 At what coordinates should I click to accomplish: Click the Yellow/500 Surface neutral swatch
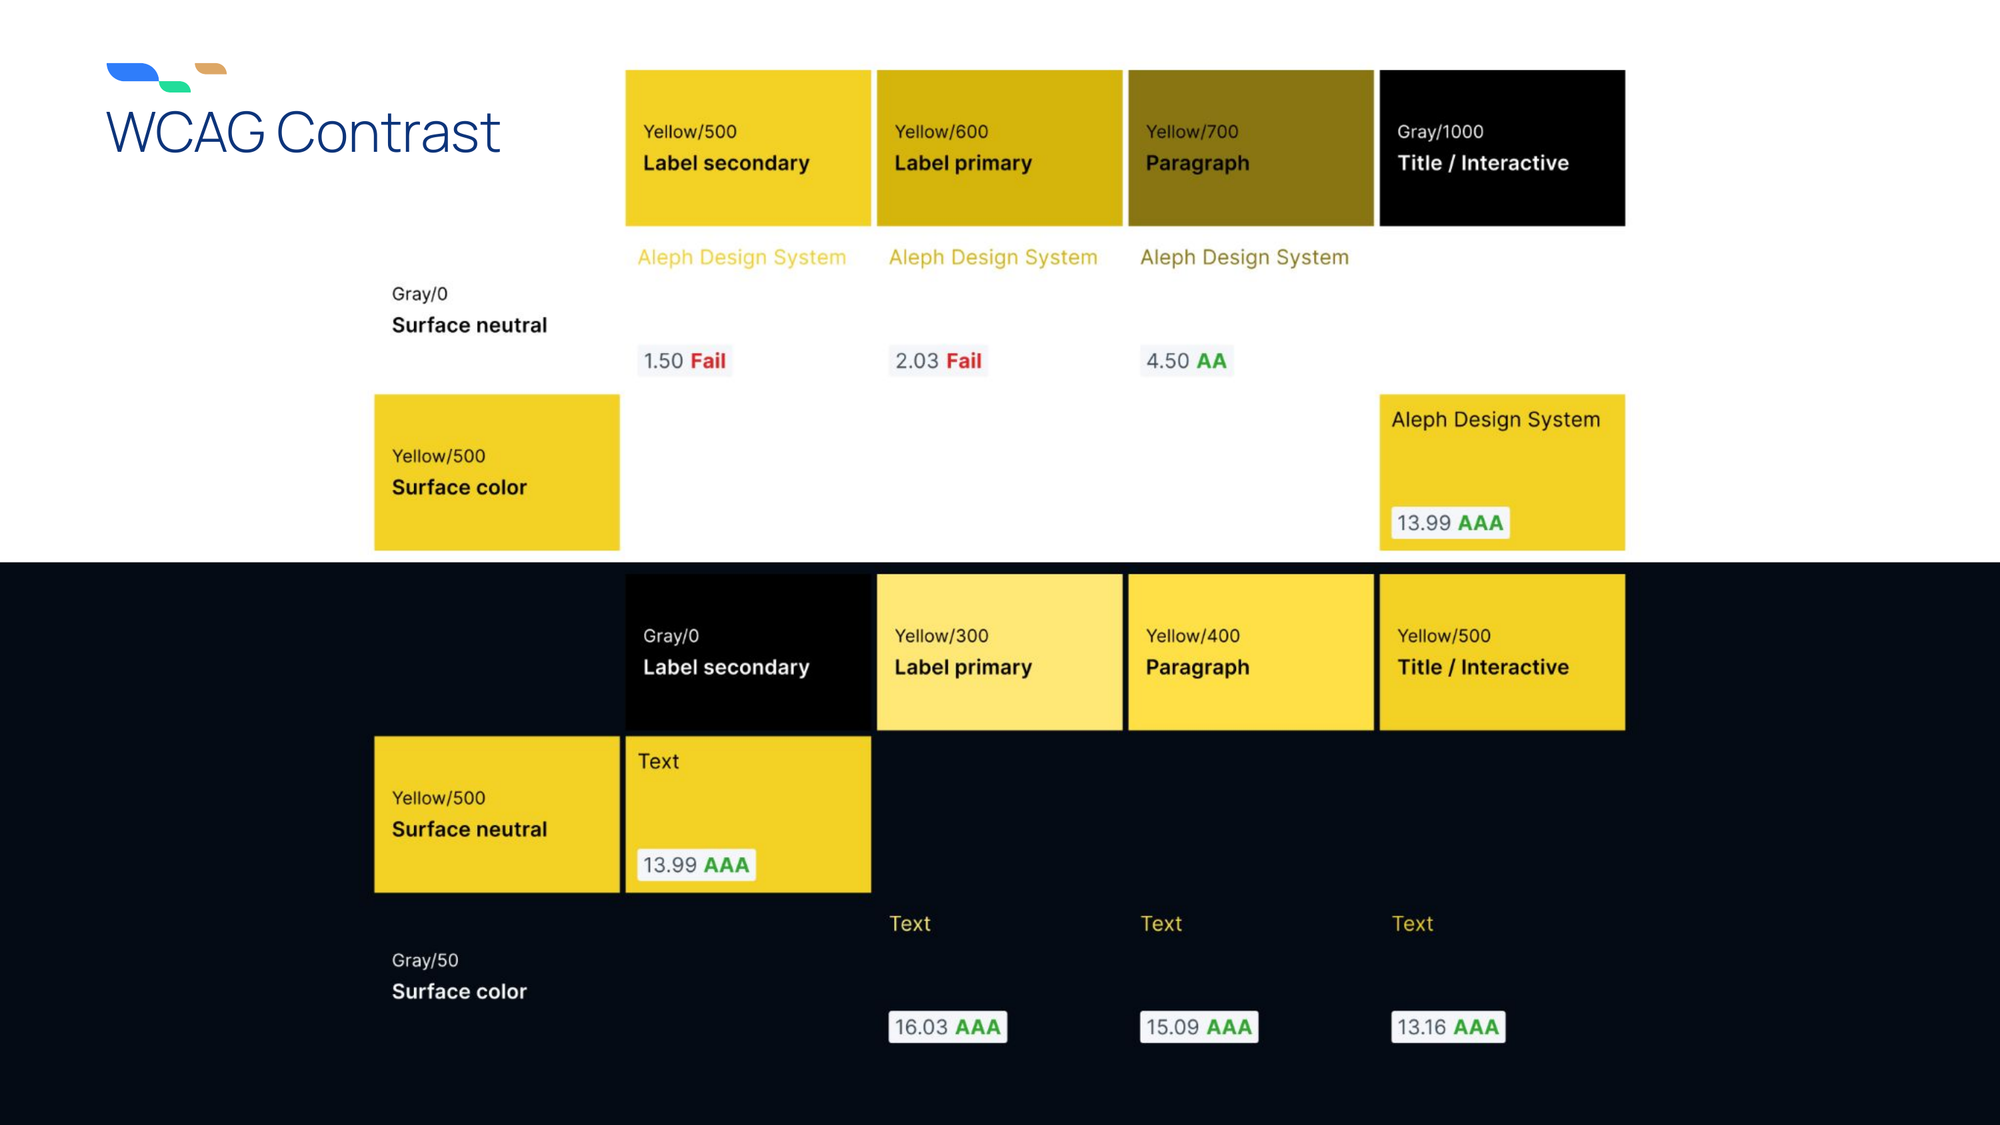pos(497,814)
